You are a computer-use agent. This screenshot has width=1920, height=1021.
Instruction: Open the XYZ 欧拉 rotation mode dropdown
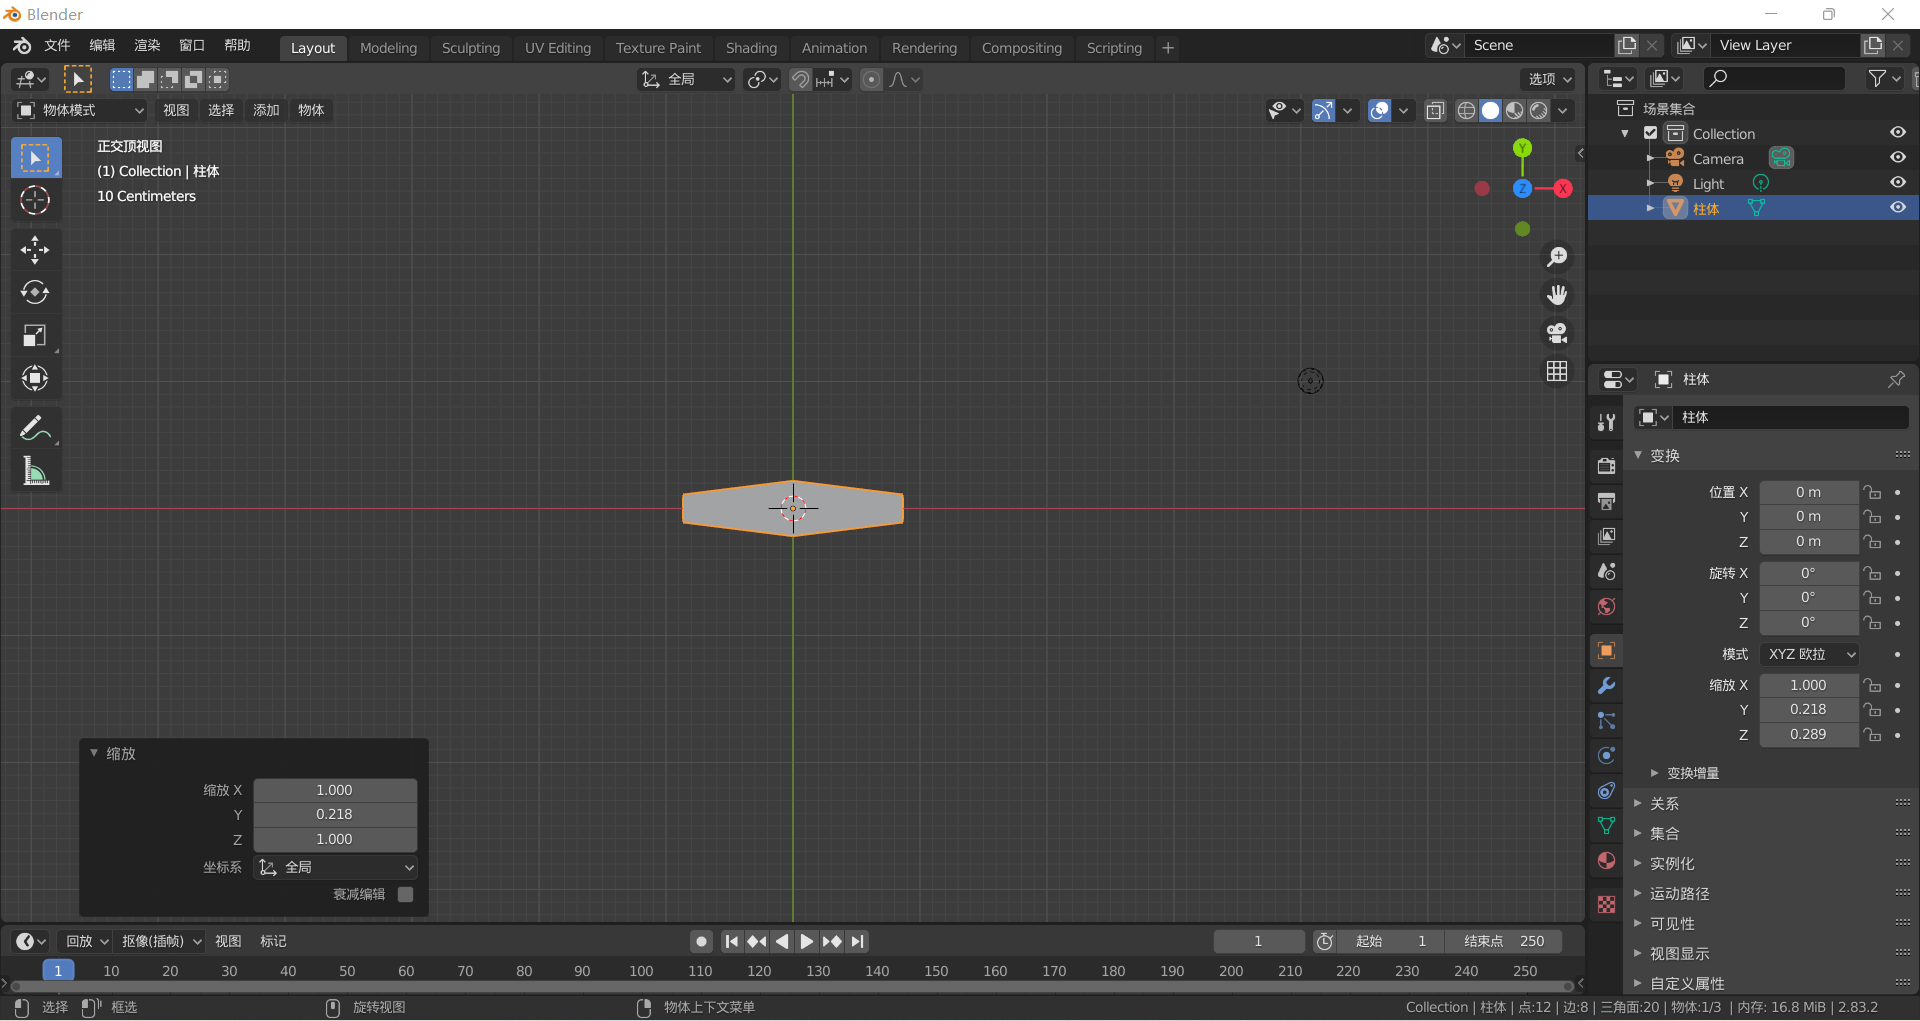[x=1809, y=654]
